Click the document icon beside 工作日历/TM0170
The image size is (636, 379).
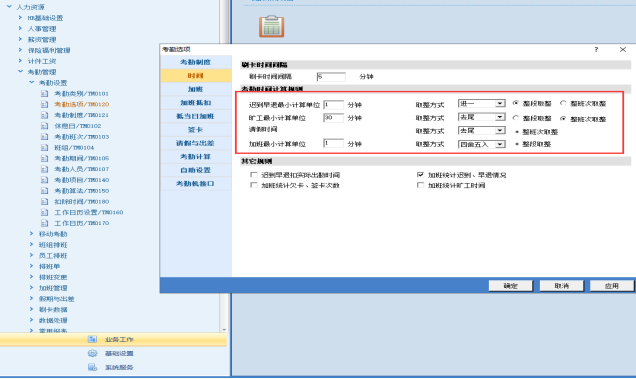tap(45, 223)
